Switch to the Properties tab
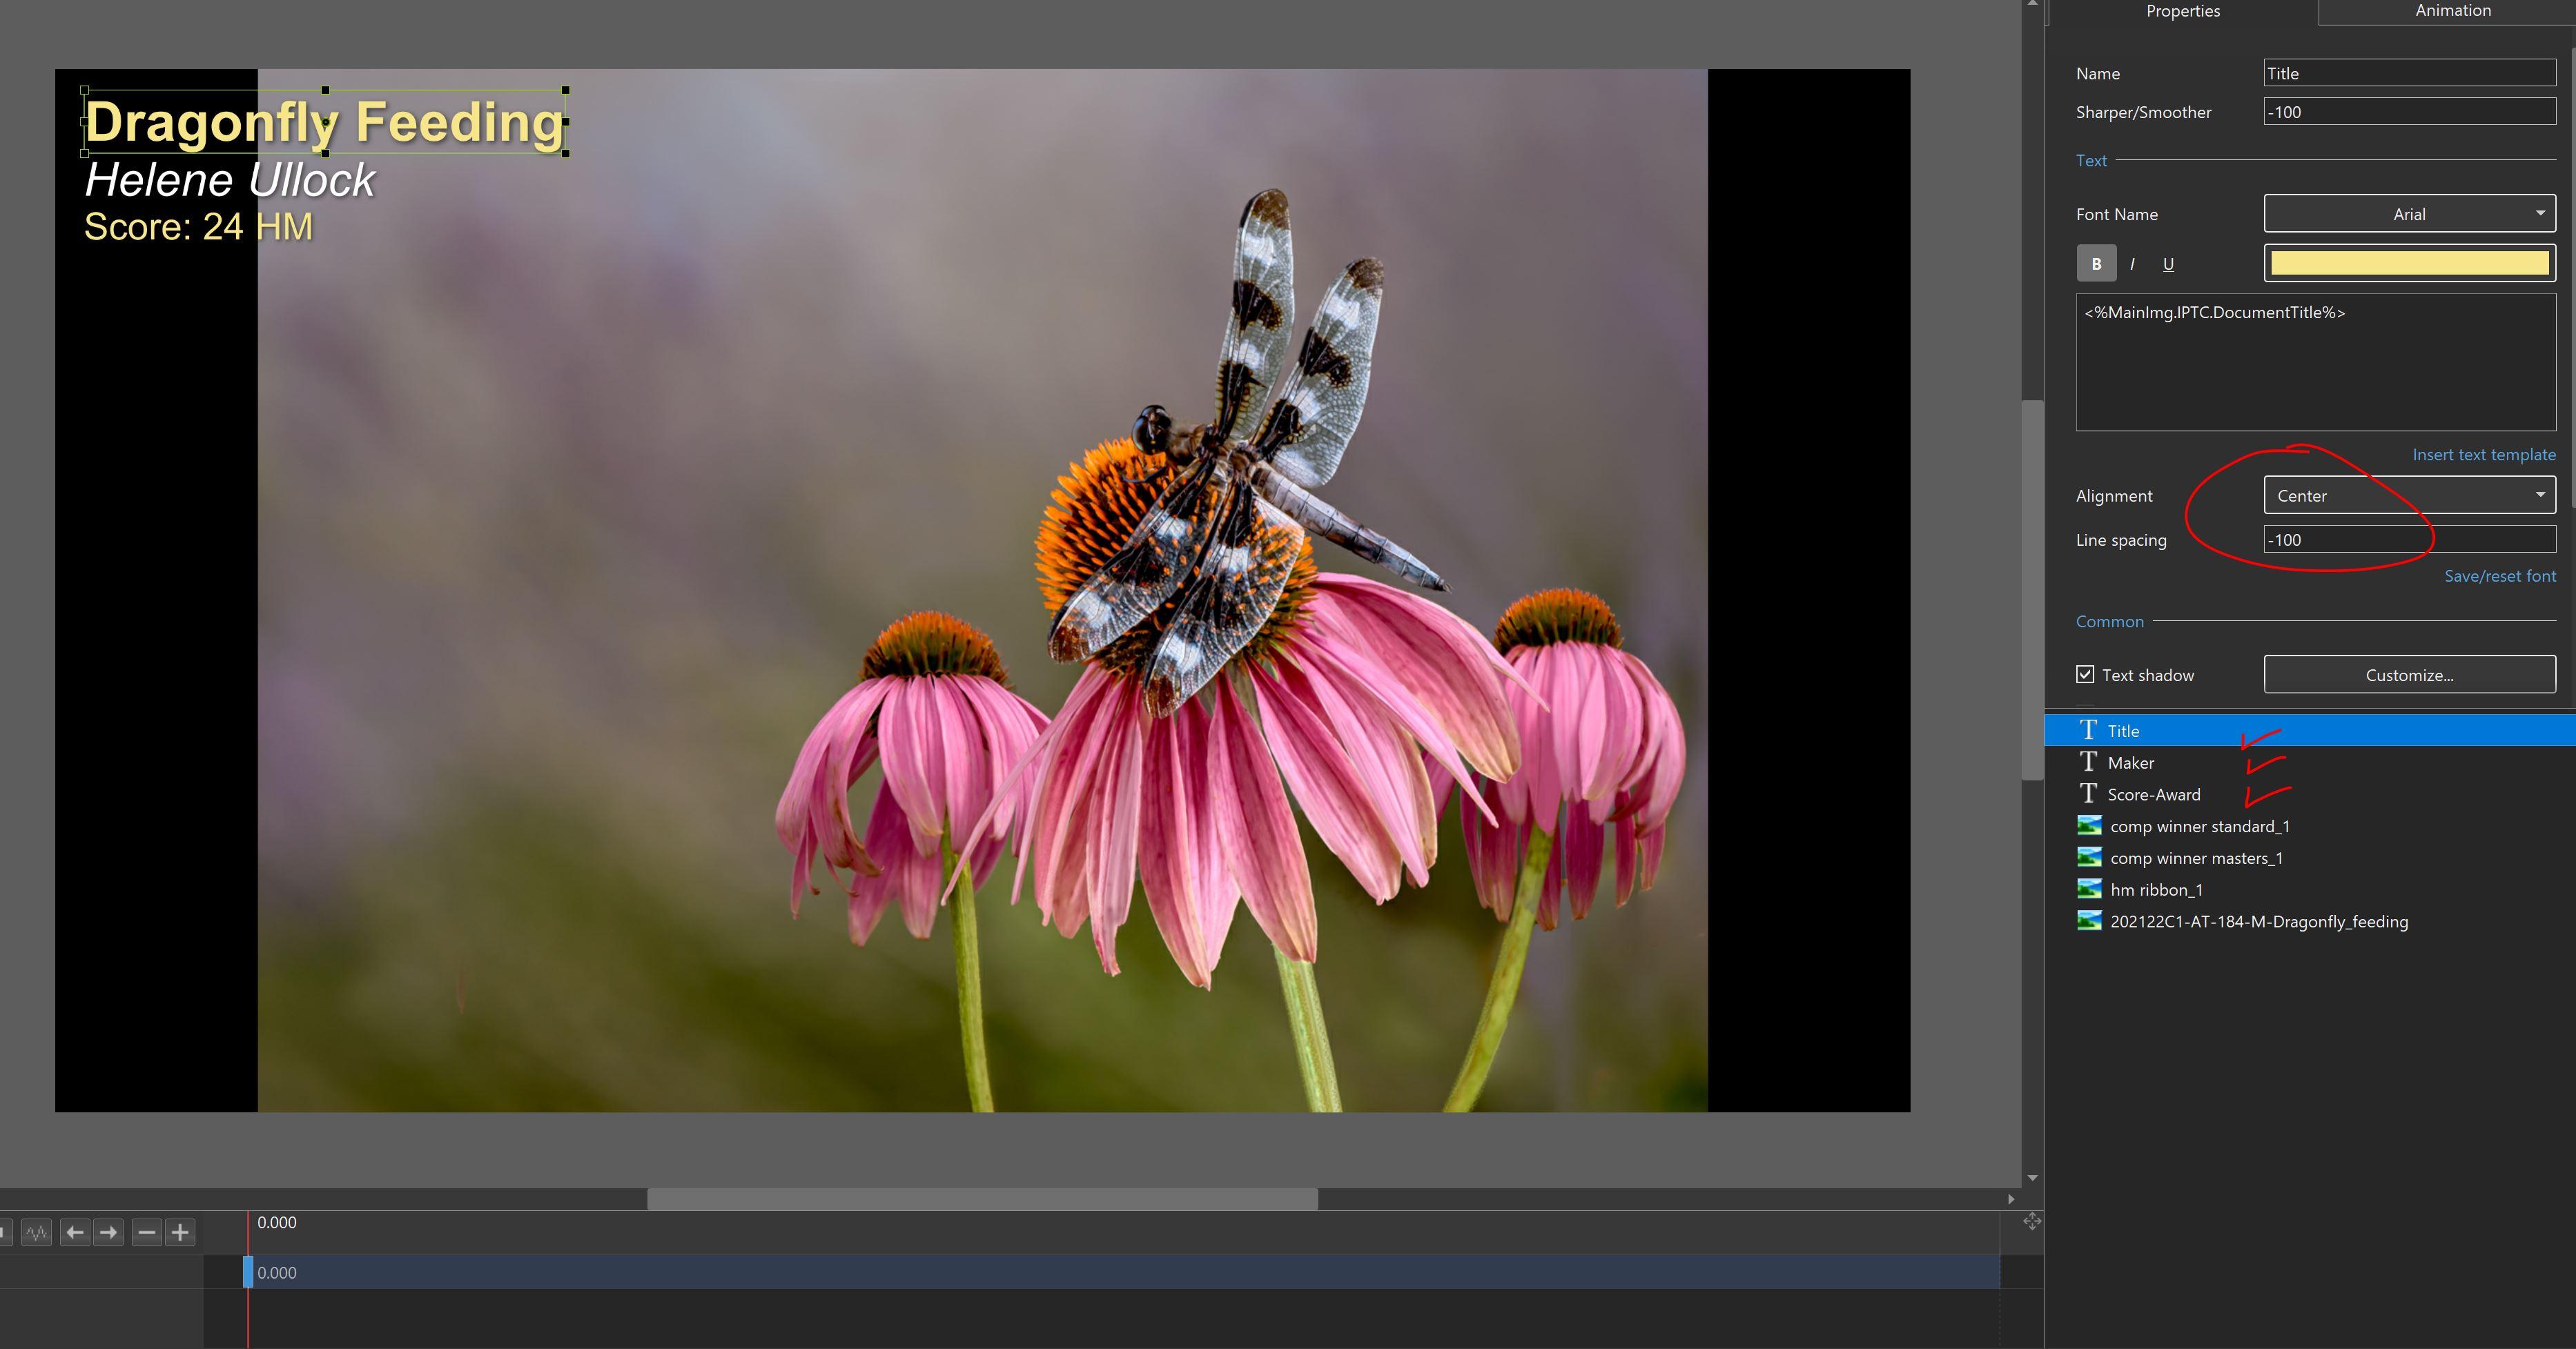 click(2182, 11)
